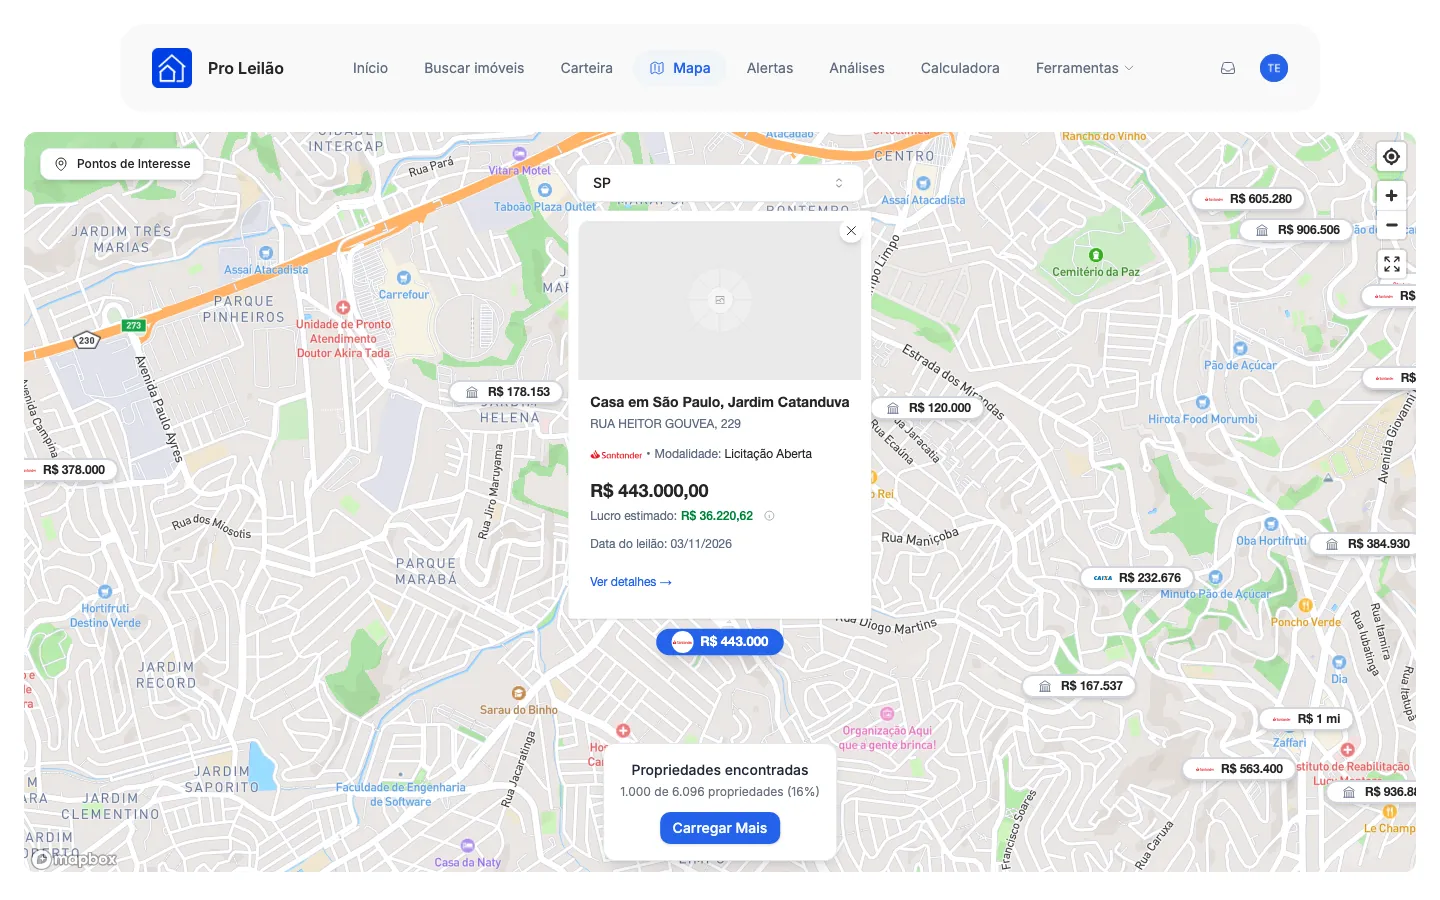
Task: Toggle fullscreen map view
Action: [x=1391, y=264]
